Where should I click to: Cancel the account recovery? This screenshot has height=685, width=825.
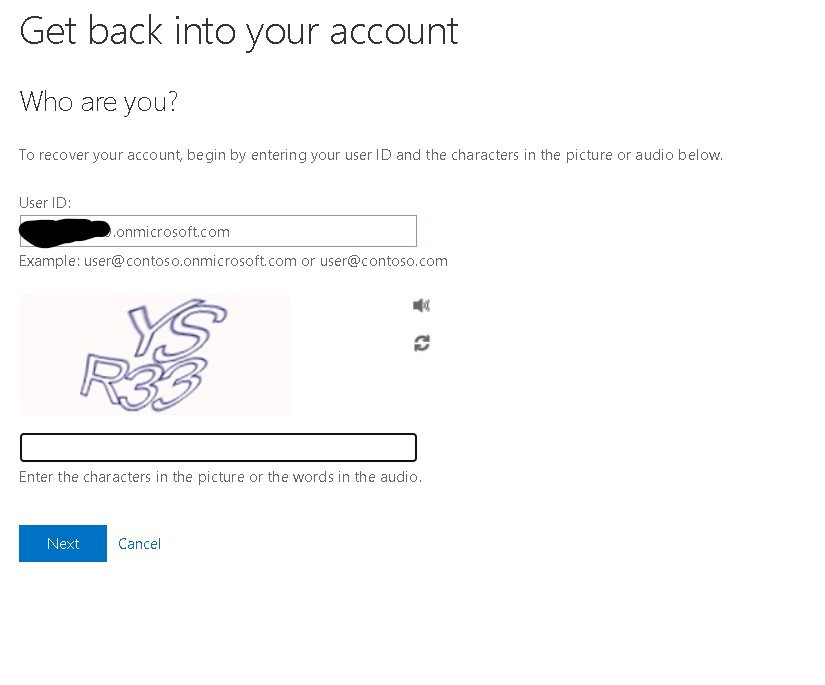139,543
